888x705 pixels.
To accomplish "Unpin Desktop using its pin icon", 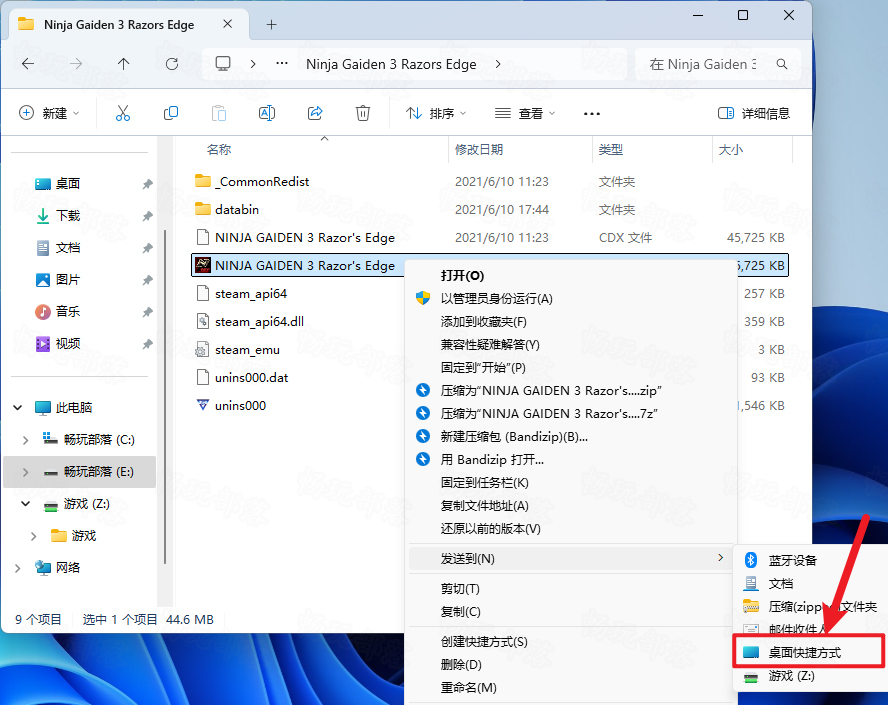I will coord(147,184).
